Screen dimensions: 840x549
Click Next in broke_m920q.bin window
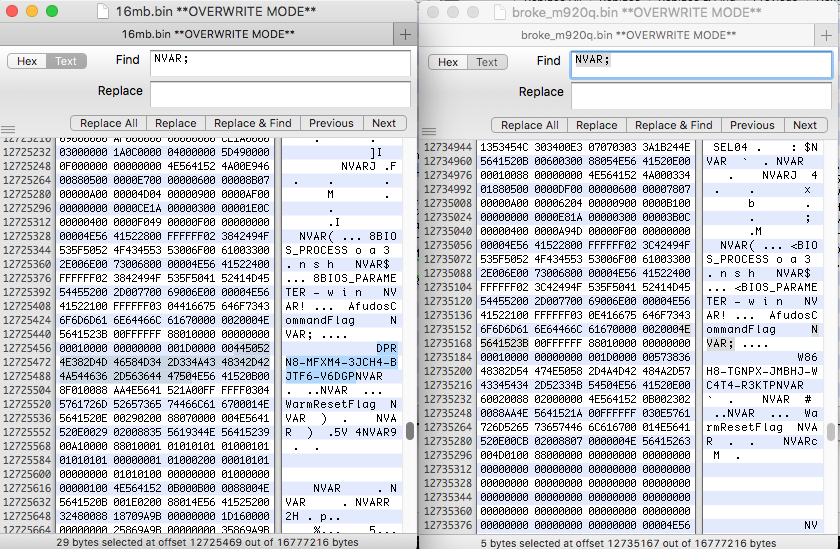click(805, 125)
